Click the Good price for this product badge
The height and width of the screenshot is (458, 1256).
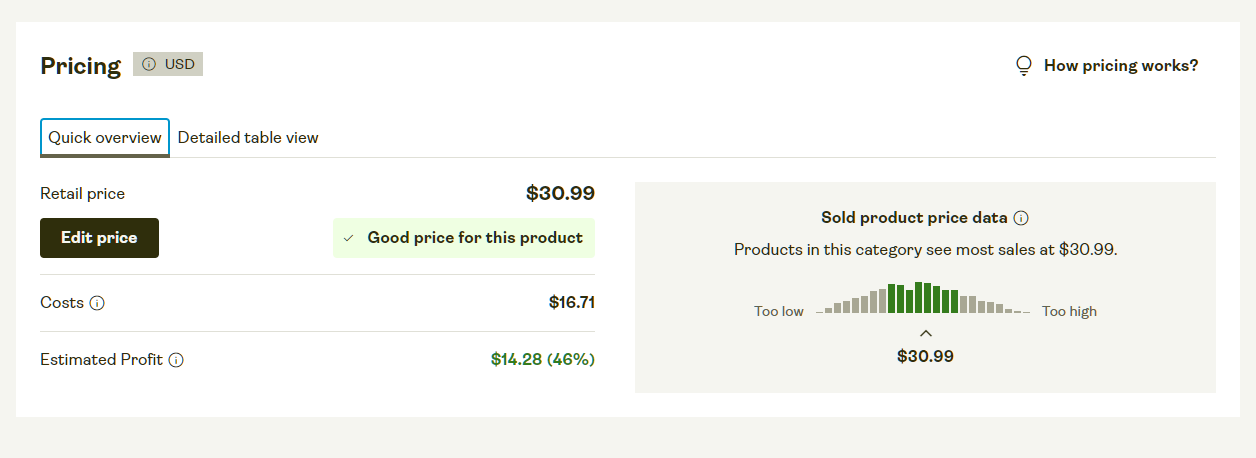pos(464,238)
